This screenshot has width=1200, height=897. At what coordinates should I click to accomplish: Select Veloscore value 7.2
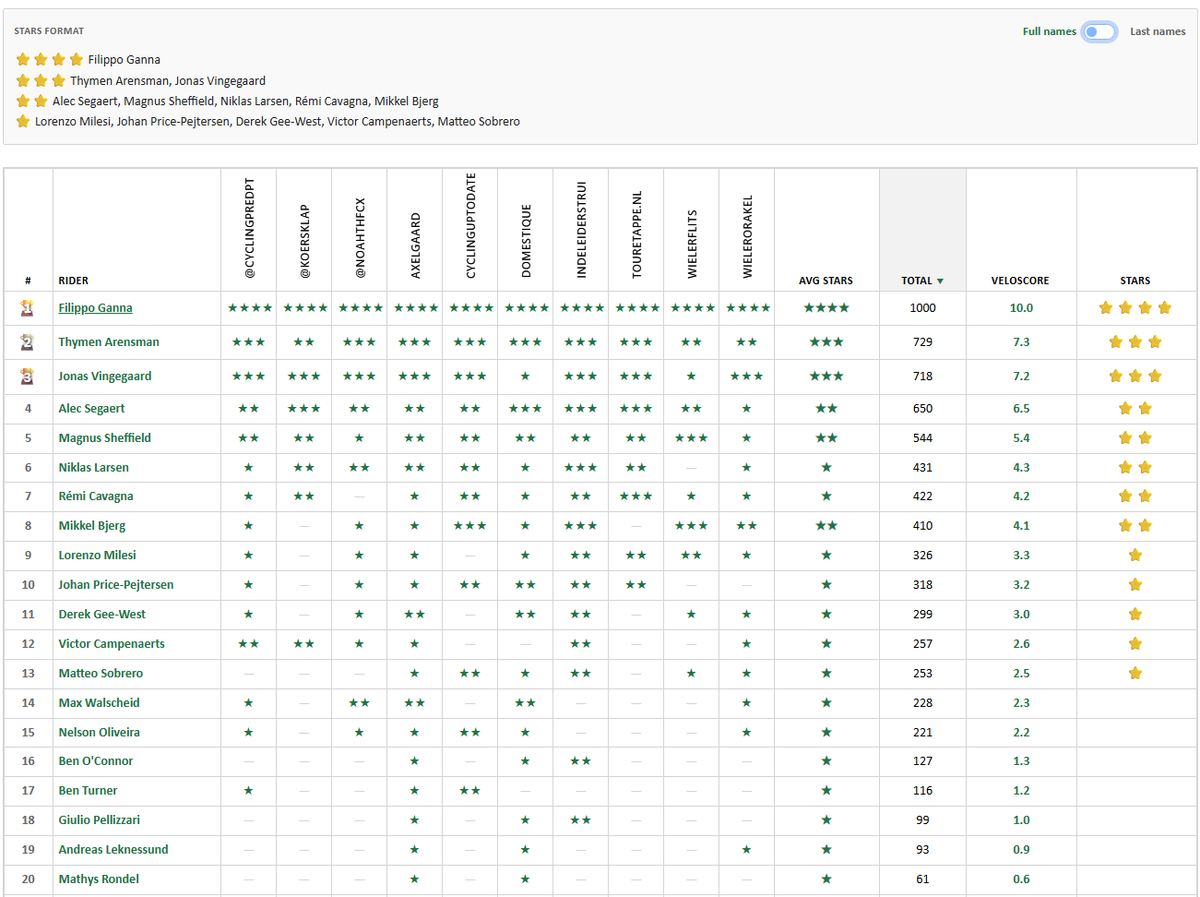tap(1021, 376)
